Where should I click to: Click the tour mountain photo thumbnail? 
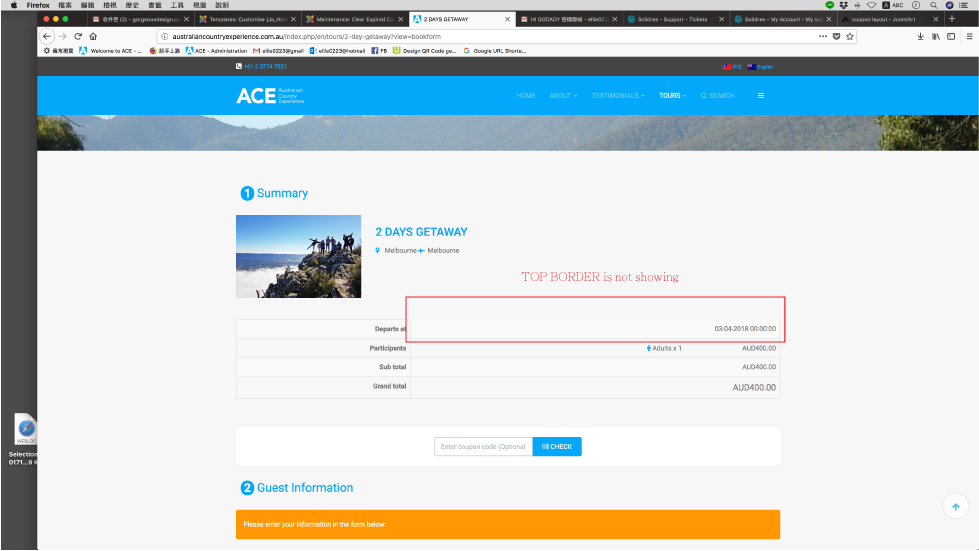(x=298, y=256)
